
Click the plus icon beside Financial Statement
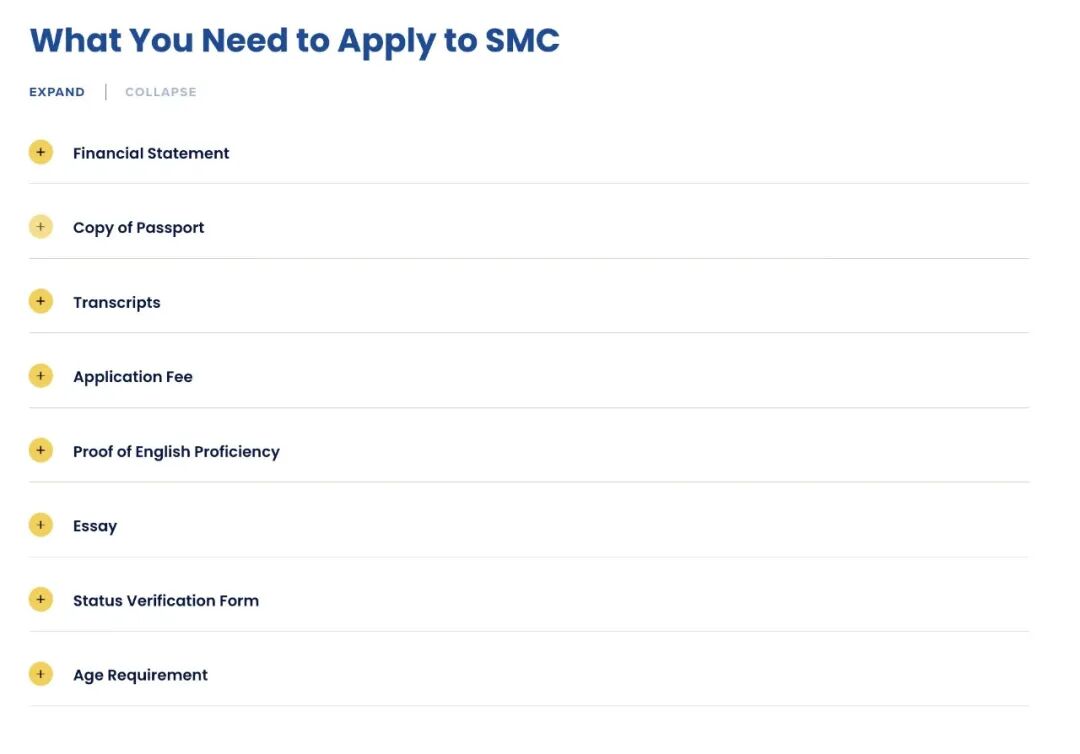[41, 152]
